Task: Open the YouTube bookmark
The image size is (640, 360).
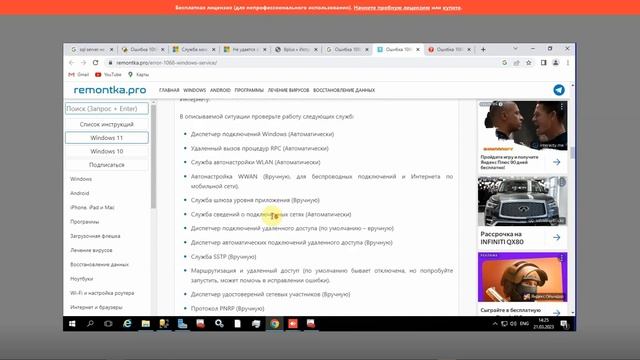Action: pos(108,75)
